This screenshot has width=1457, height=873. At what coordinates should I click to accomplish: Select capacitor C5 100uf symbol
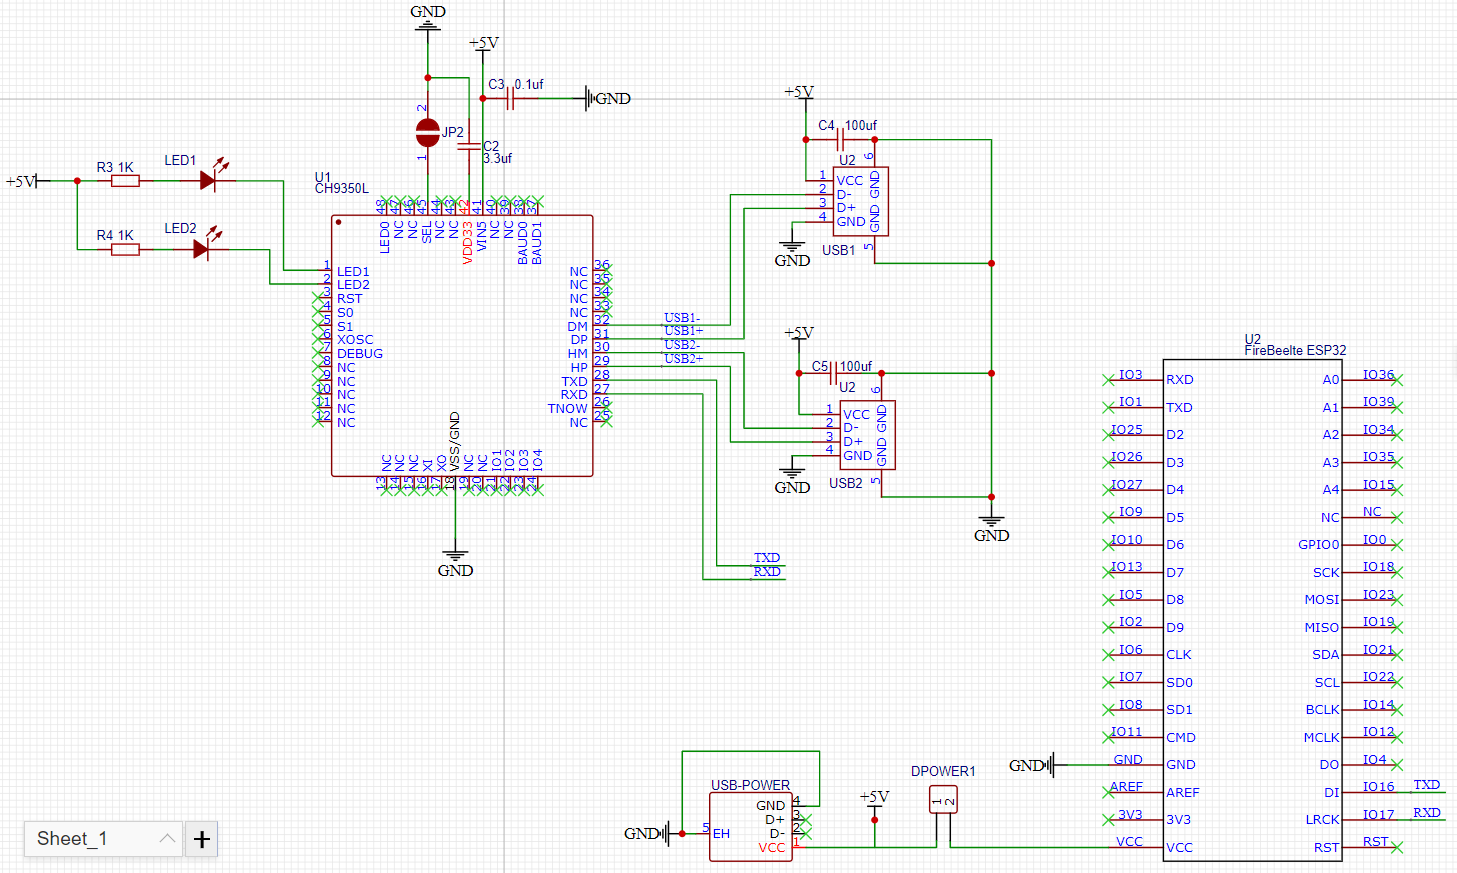pyautogui.click(x=834, y=373)
